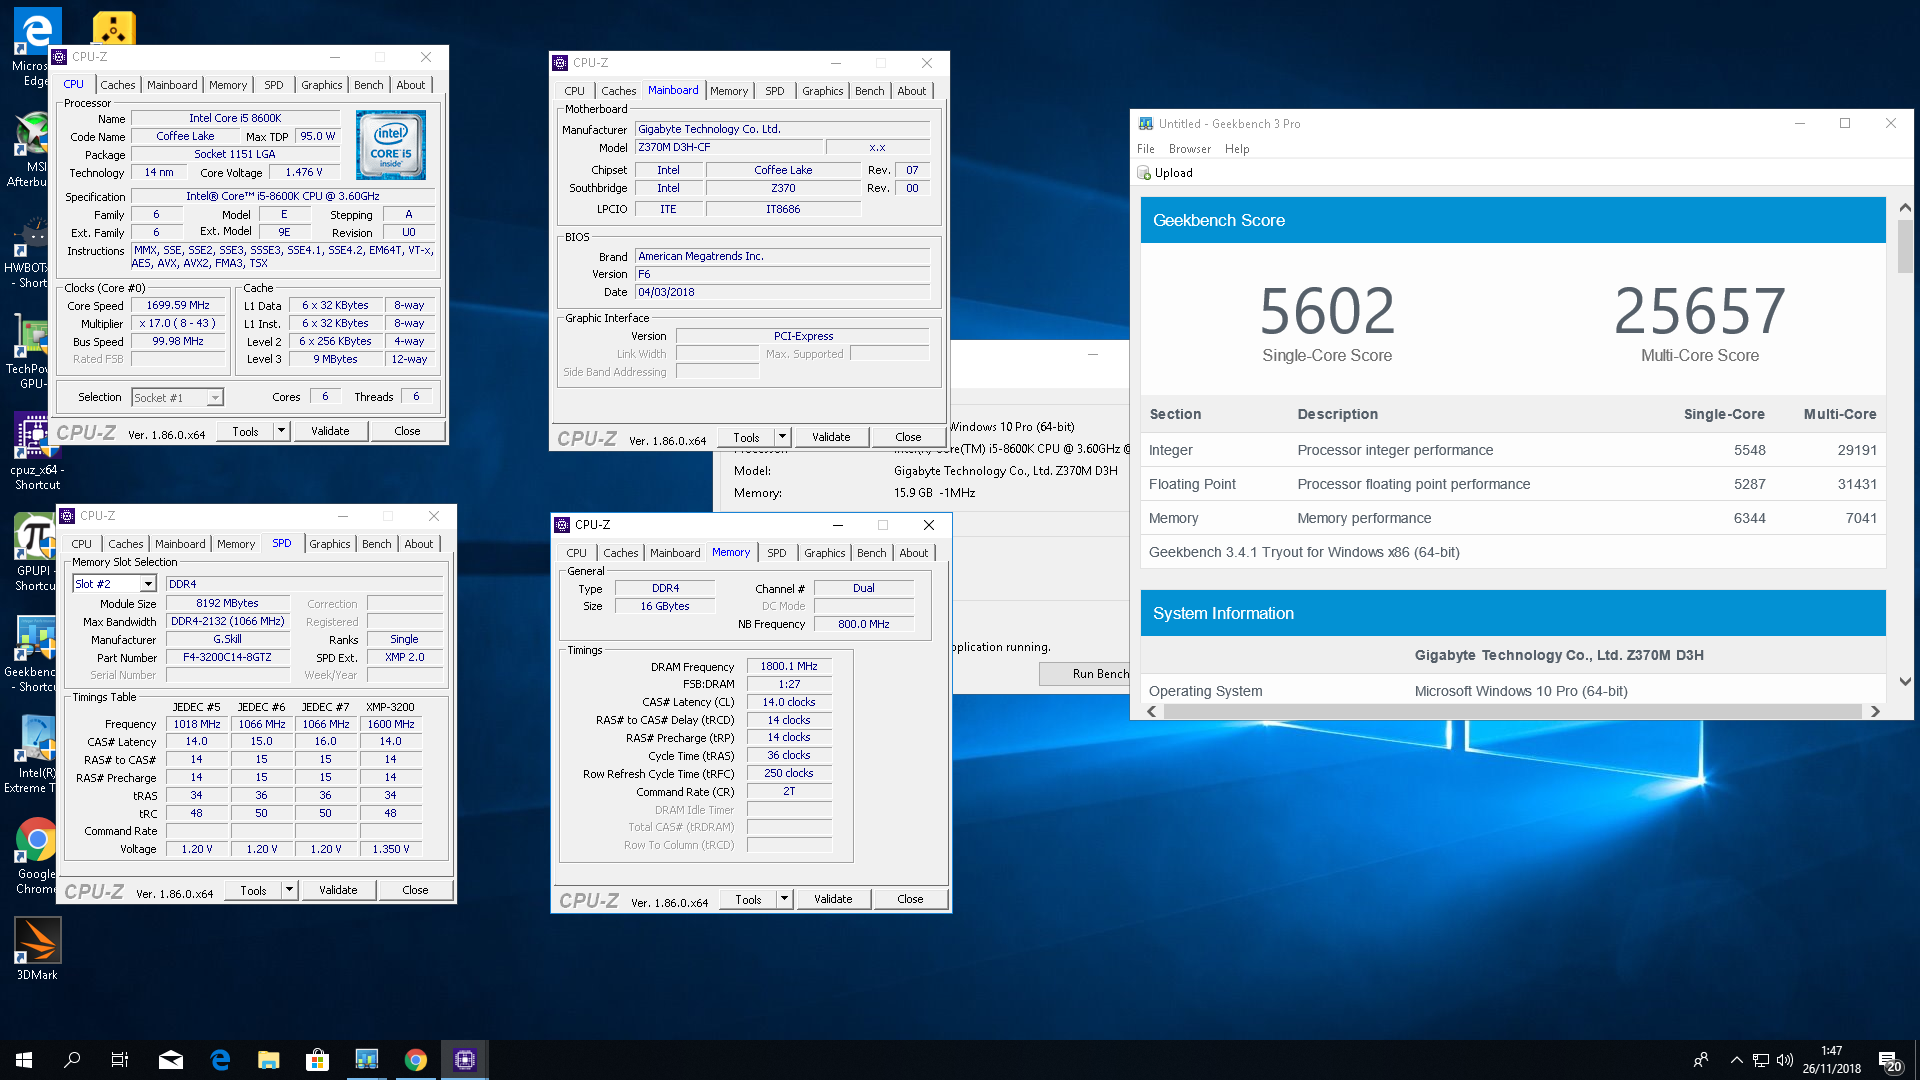The width and height of the screenshot is (1920, 1080).
Task: Click Core Speed 1699.59 MHz value
Action: pos(178,306)
